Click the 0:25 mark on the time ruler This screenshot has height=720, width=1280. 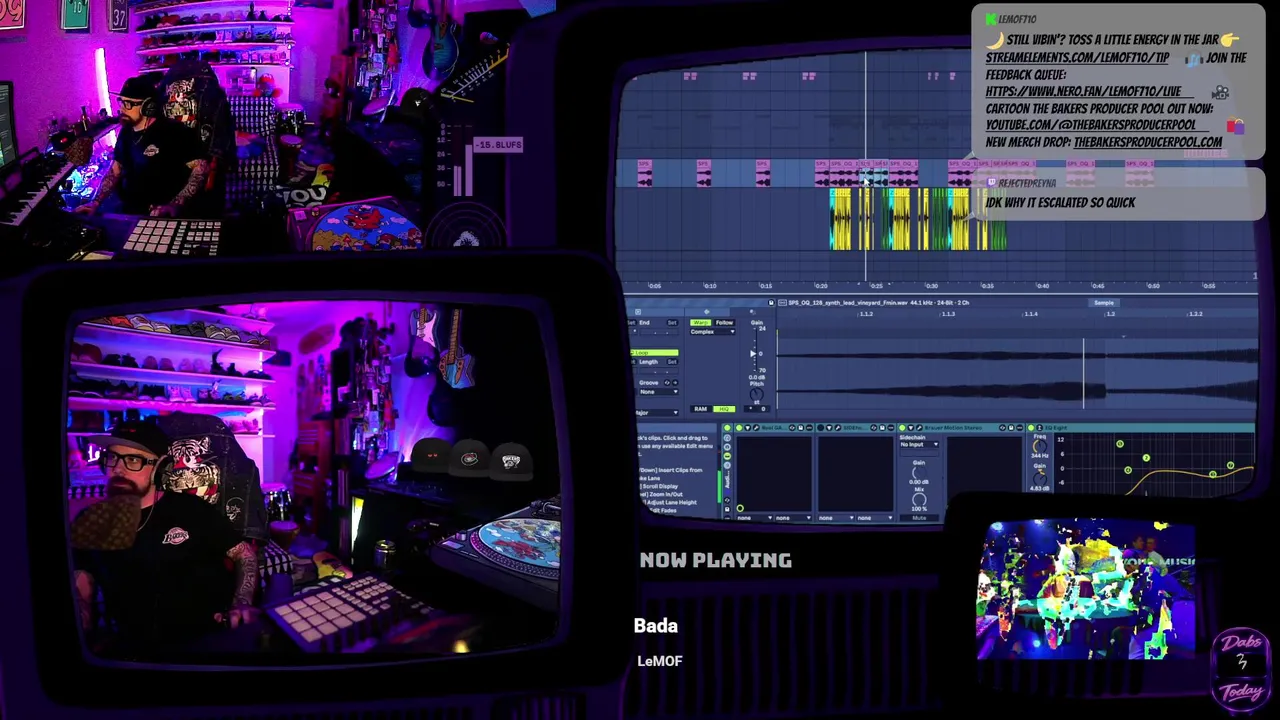[876, 286]
